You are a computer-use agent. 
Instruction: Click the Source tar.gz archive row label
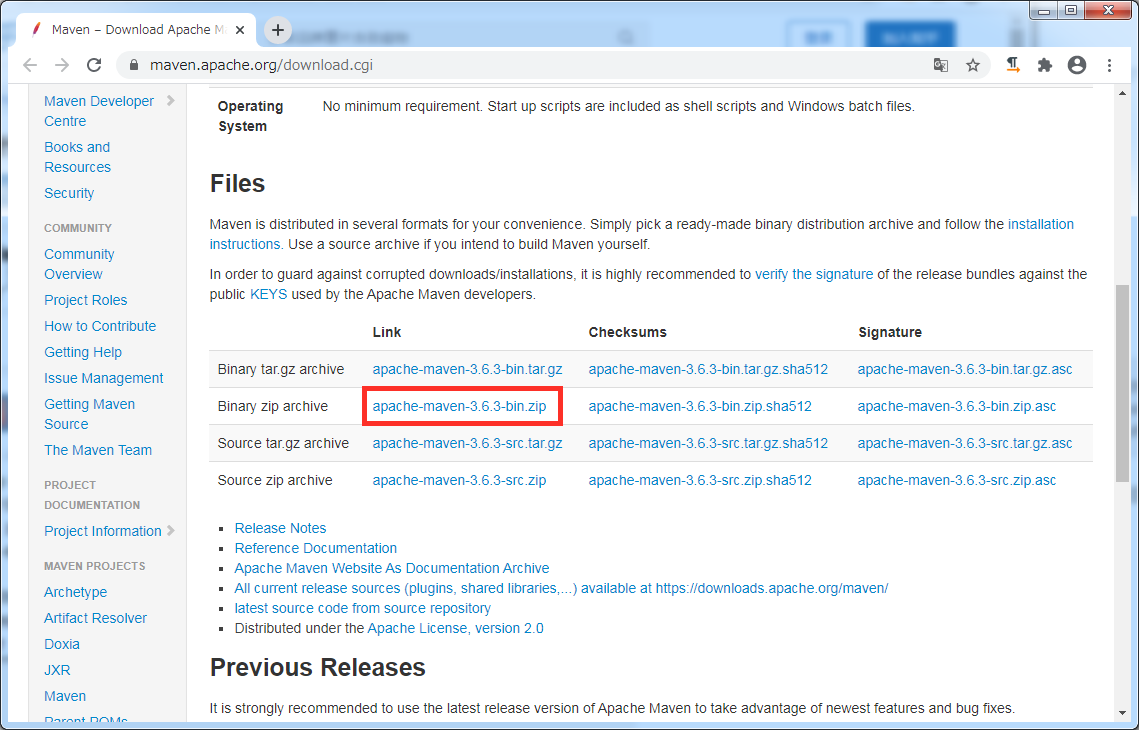(x=283, y=444)
